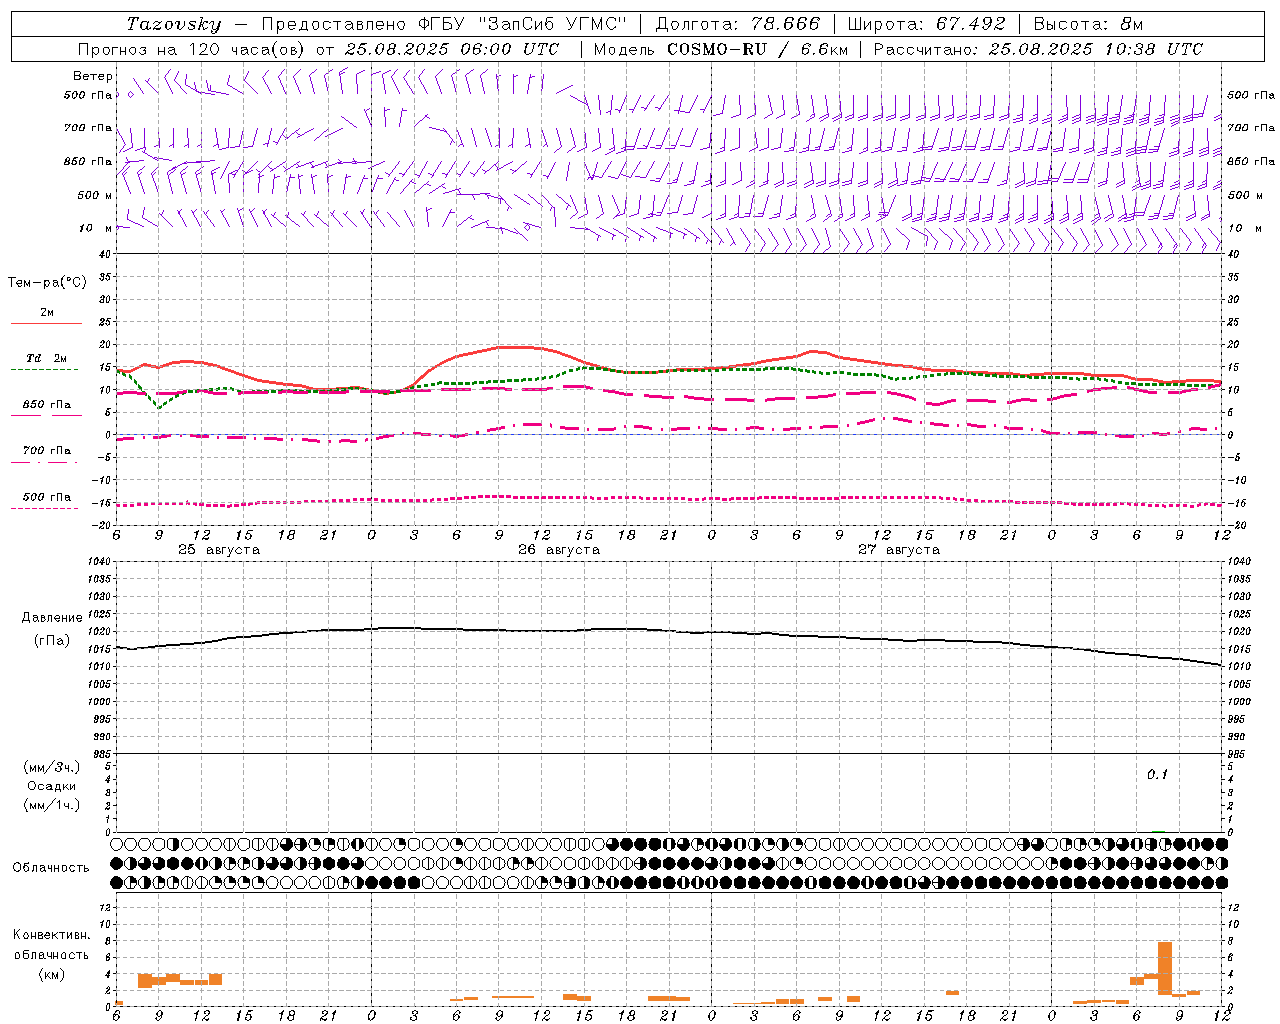Click 'Рассчитано: 25.08.2025 10:38 UTC' text
Image resolution: width=1280 pixels, height=1024 pixels.
click(x=1038, y=49)
